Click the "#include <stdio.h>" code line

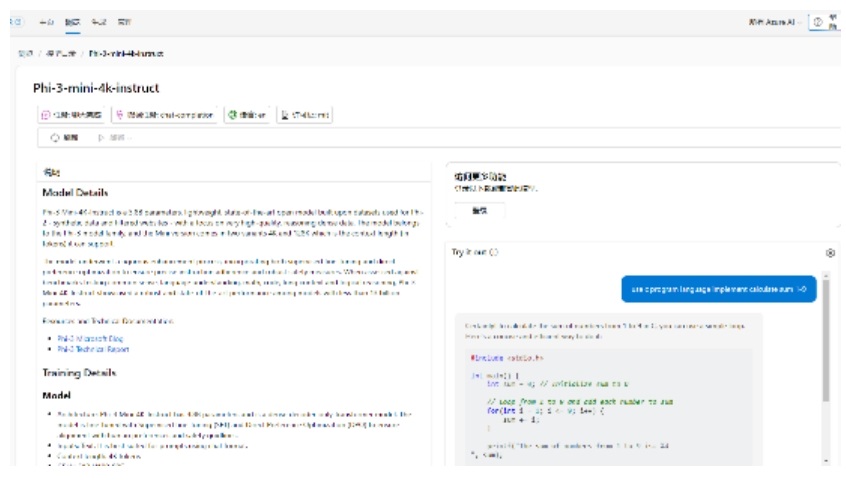[x=507, y=358]
